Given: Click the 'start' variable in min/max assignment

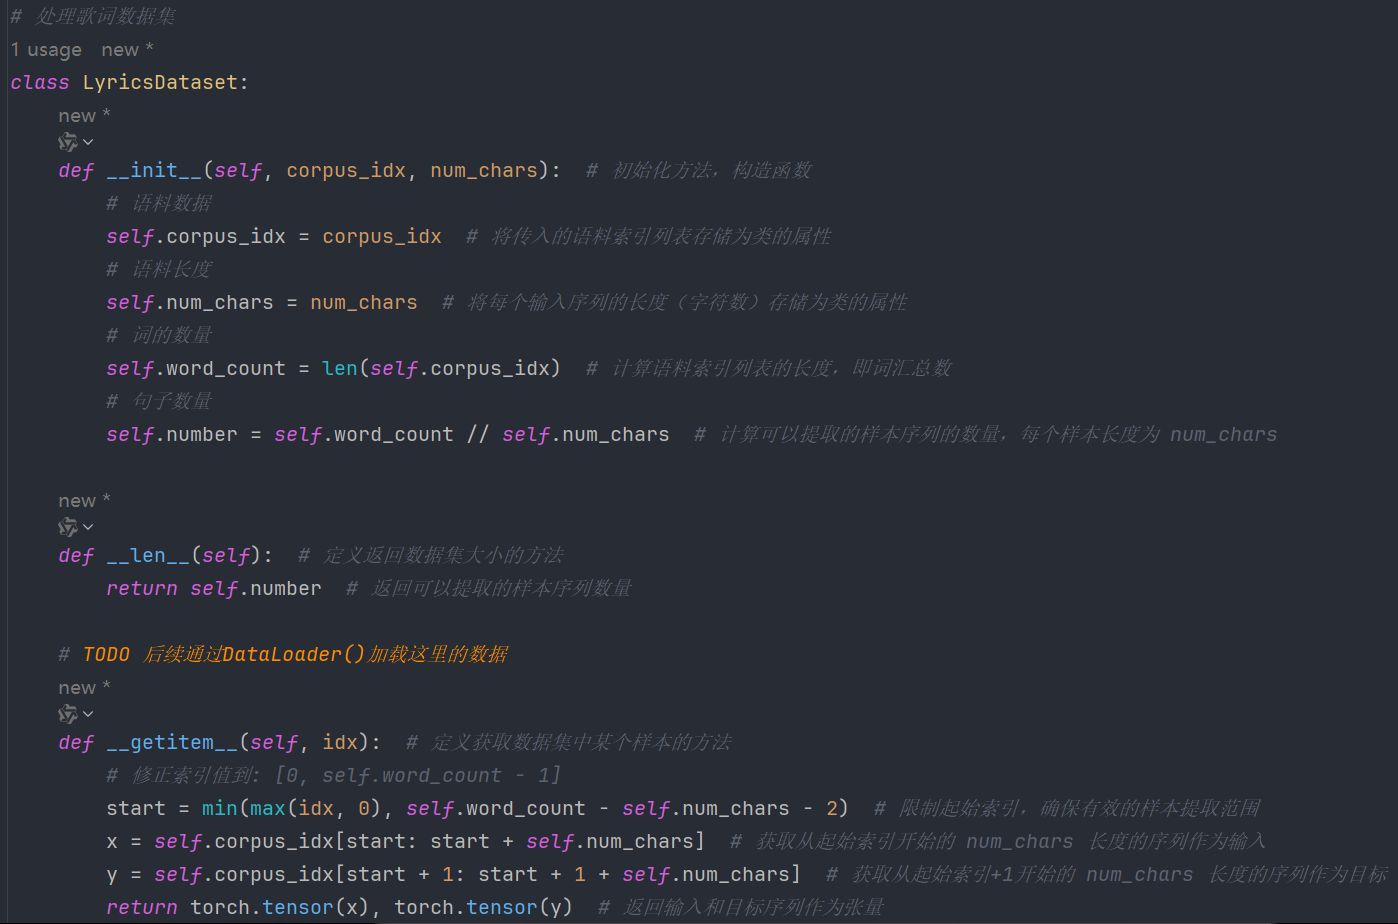Looking at the screenshot, I should pos(136,809).
